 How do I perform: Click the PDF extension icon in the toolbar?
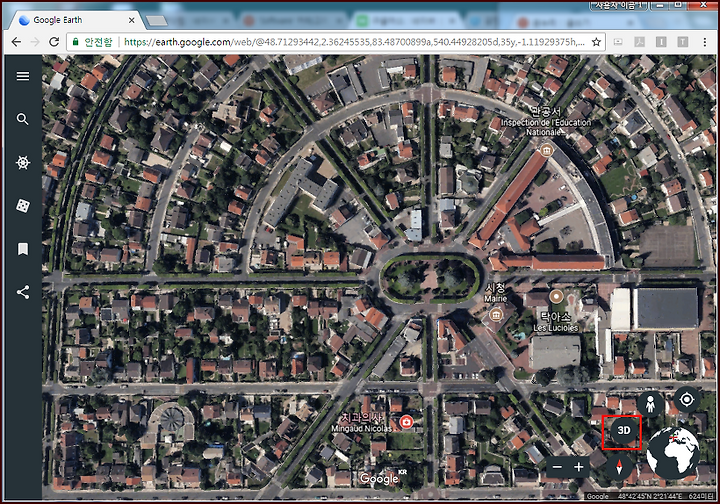640,42
